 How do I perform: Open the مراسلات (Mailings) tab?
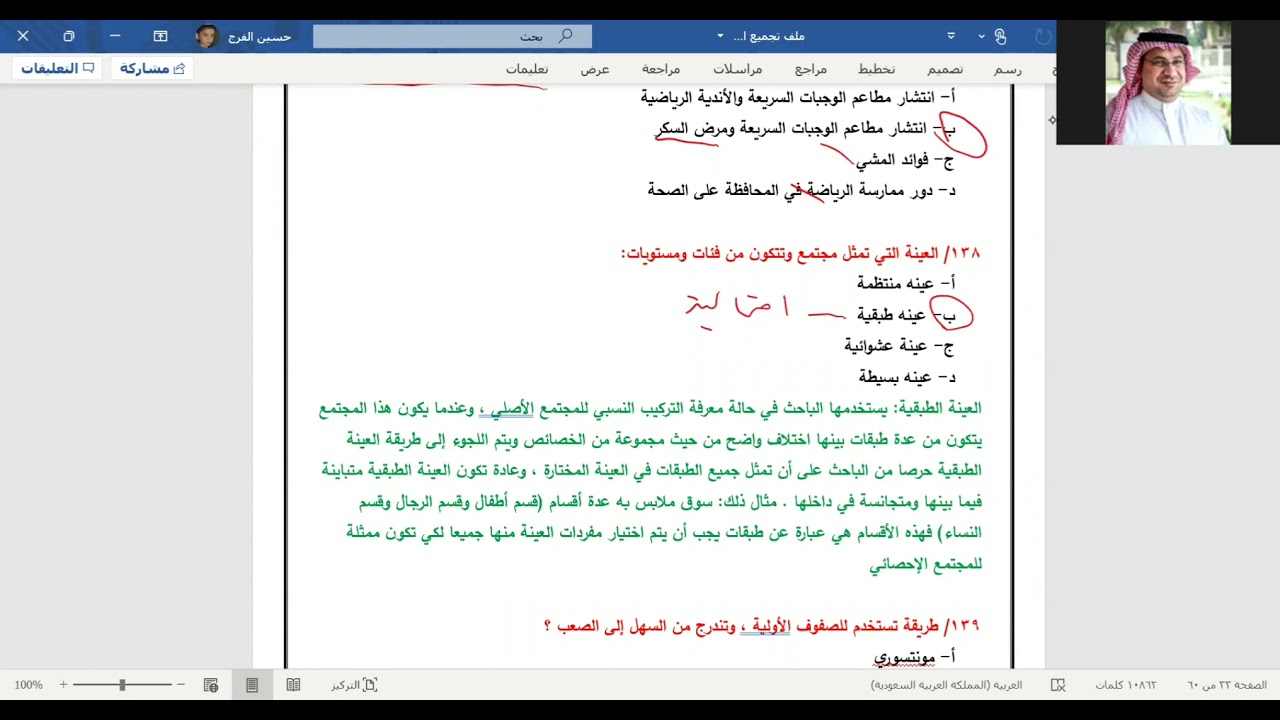pyautogui.click(x=738, y=69)
